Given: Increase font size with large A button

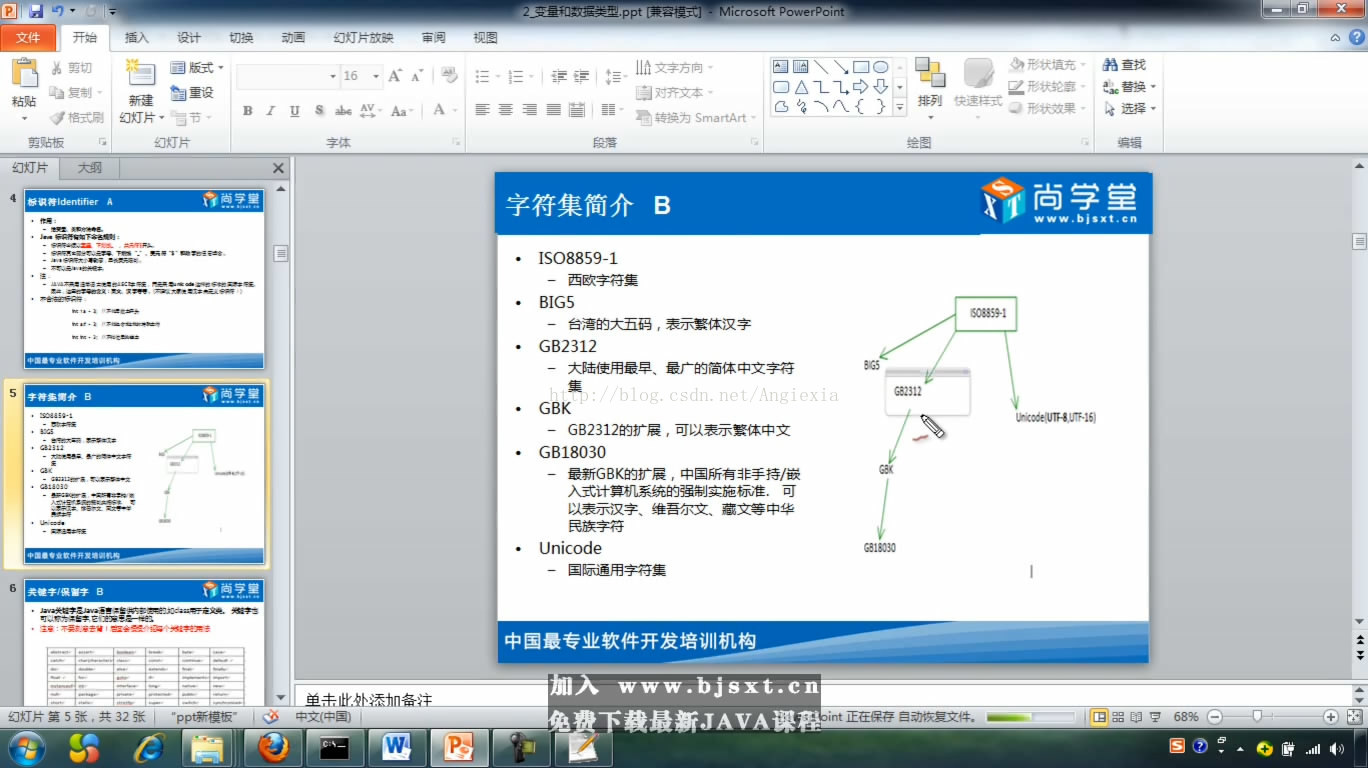Looking at the screenshot, I should tap(396, 76).
